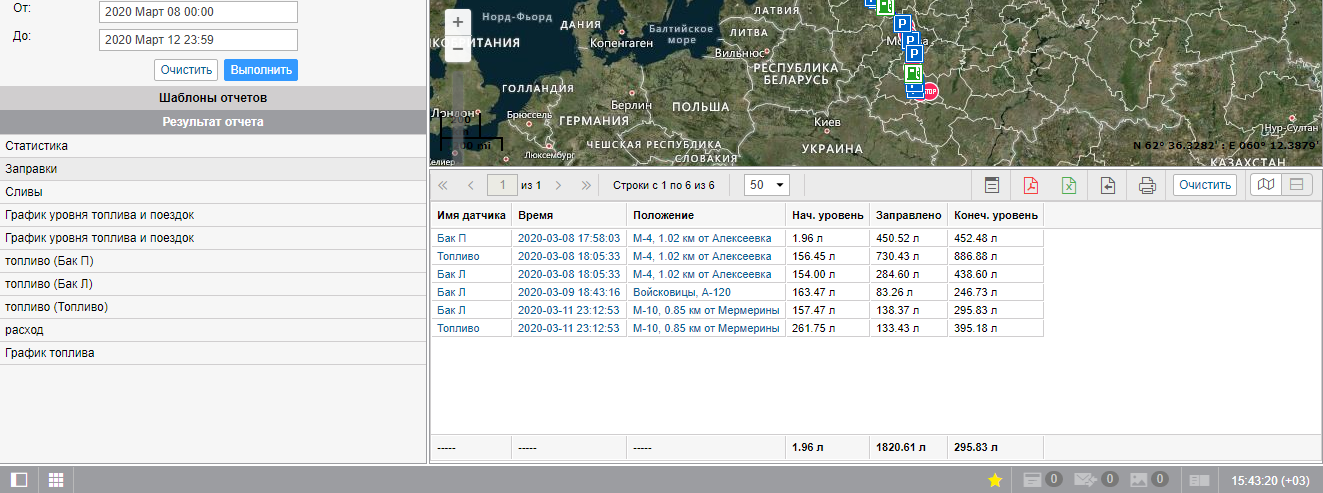The width and height of the screenshot is (1323, 493).
Task: Collapse the Результат отчета section header
Action: pos(213,122)
